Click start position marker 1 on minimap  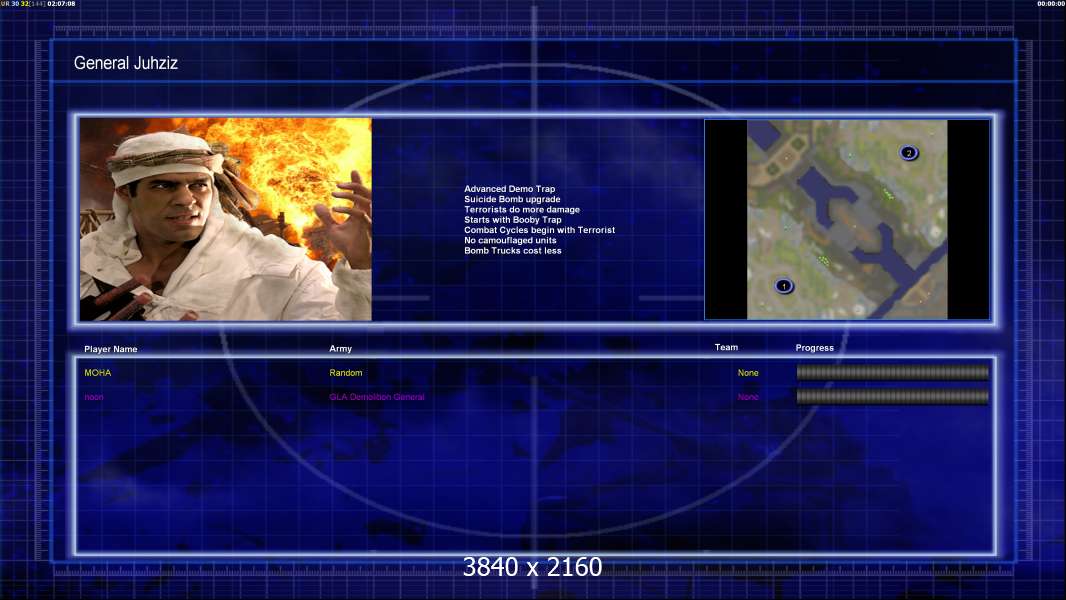pyautogui.click(x=784, y=286)
